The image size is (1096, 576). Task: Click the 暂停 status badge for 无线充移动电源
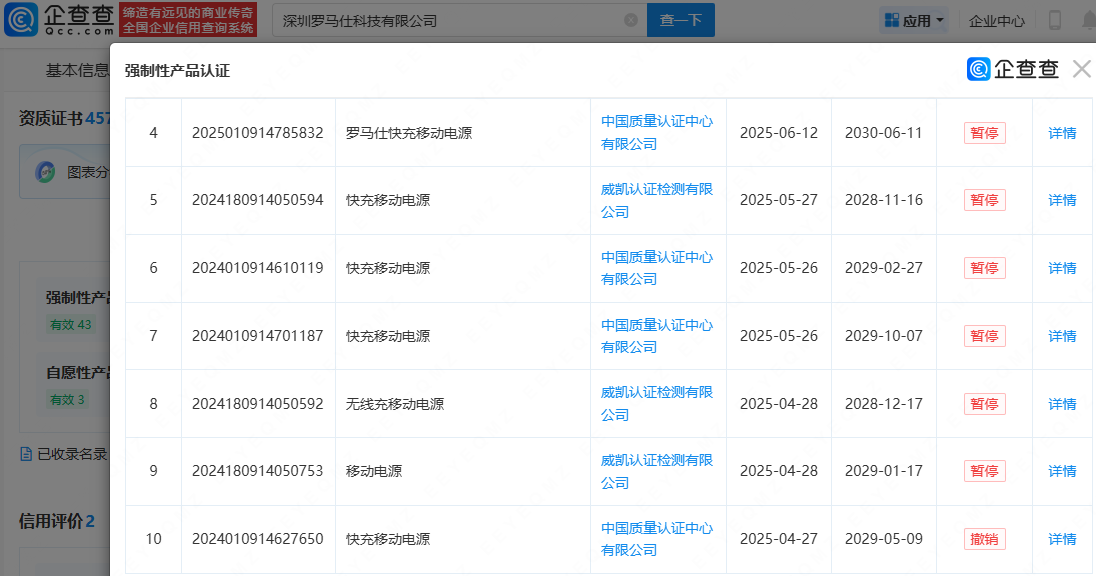(x=983, y=403)
